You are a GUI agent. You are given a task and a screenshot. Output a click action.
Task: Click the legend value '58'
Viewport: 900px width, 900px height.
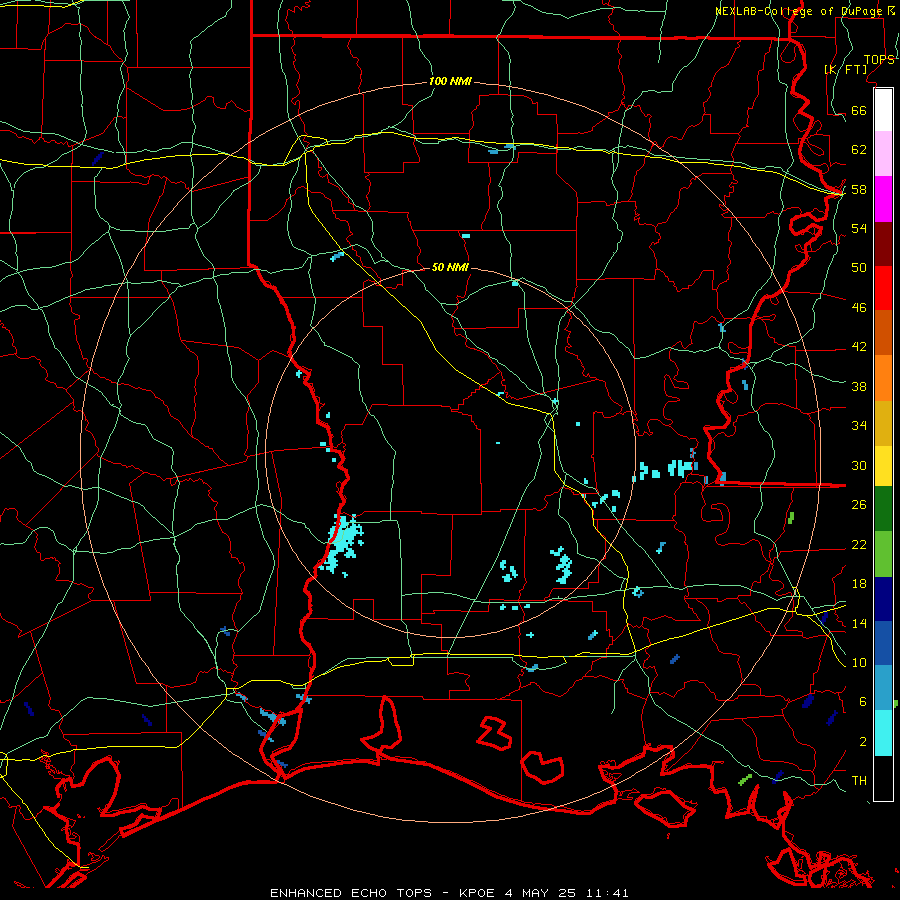pos(859,189)
